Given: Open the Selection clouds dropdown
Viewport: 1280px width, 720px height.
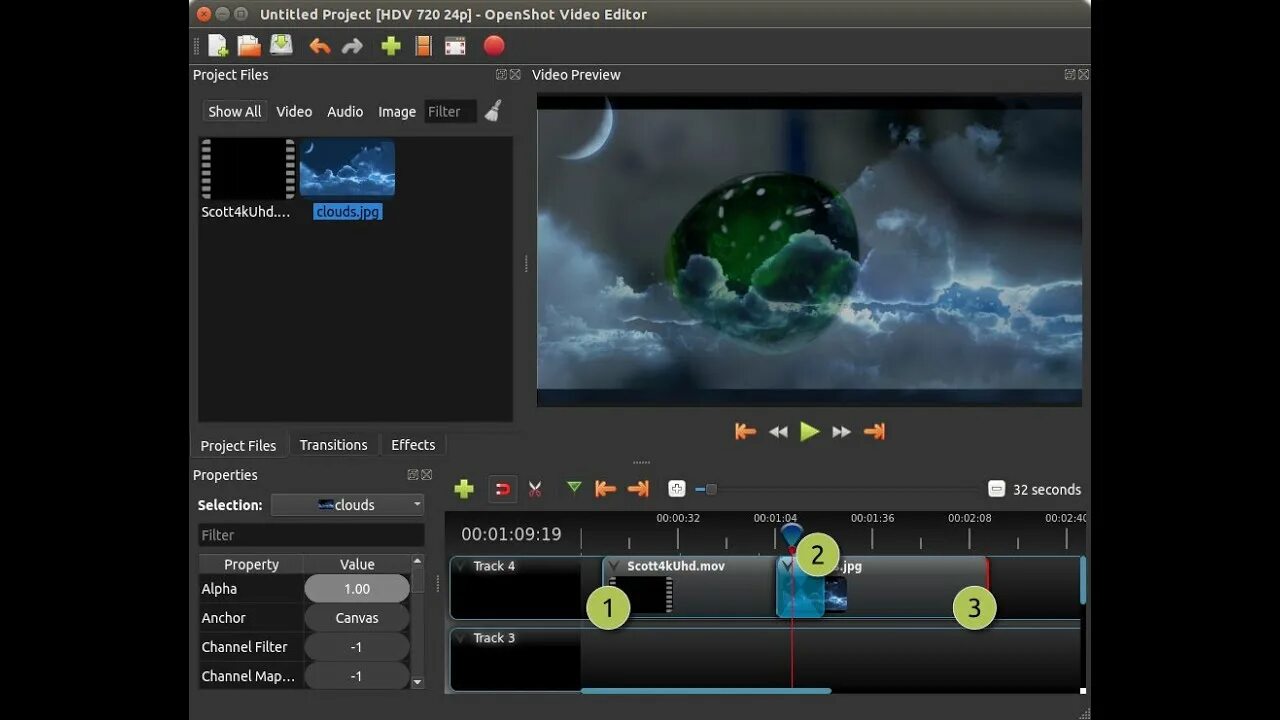Looking at the screenshot, I should pos(347,505).
